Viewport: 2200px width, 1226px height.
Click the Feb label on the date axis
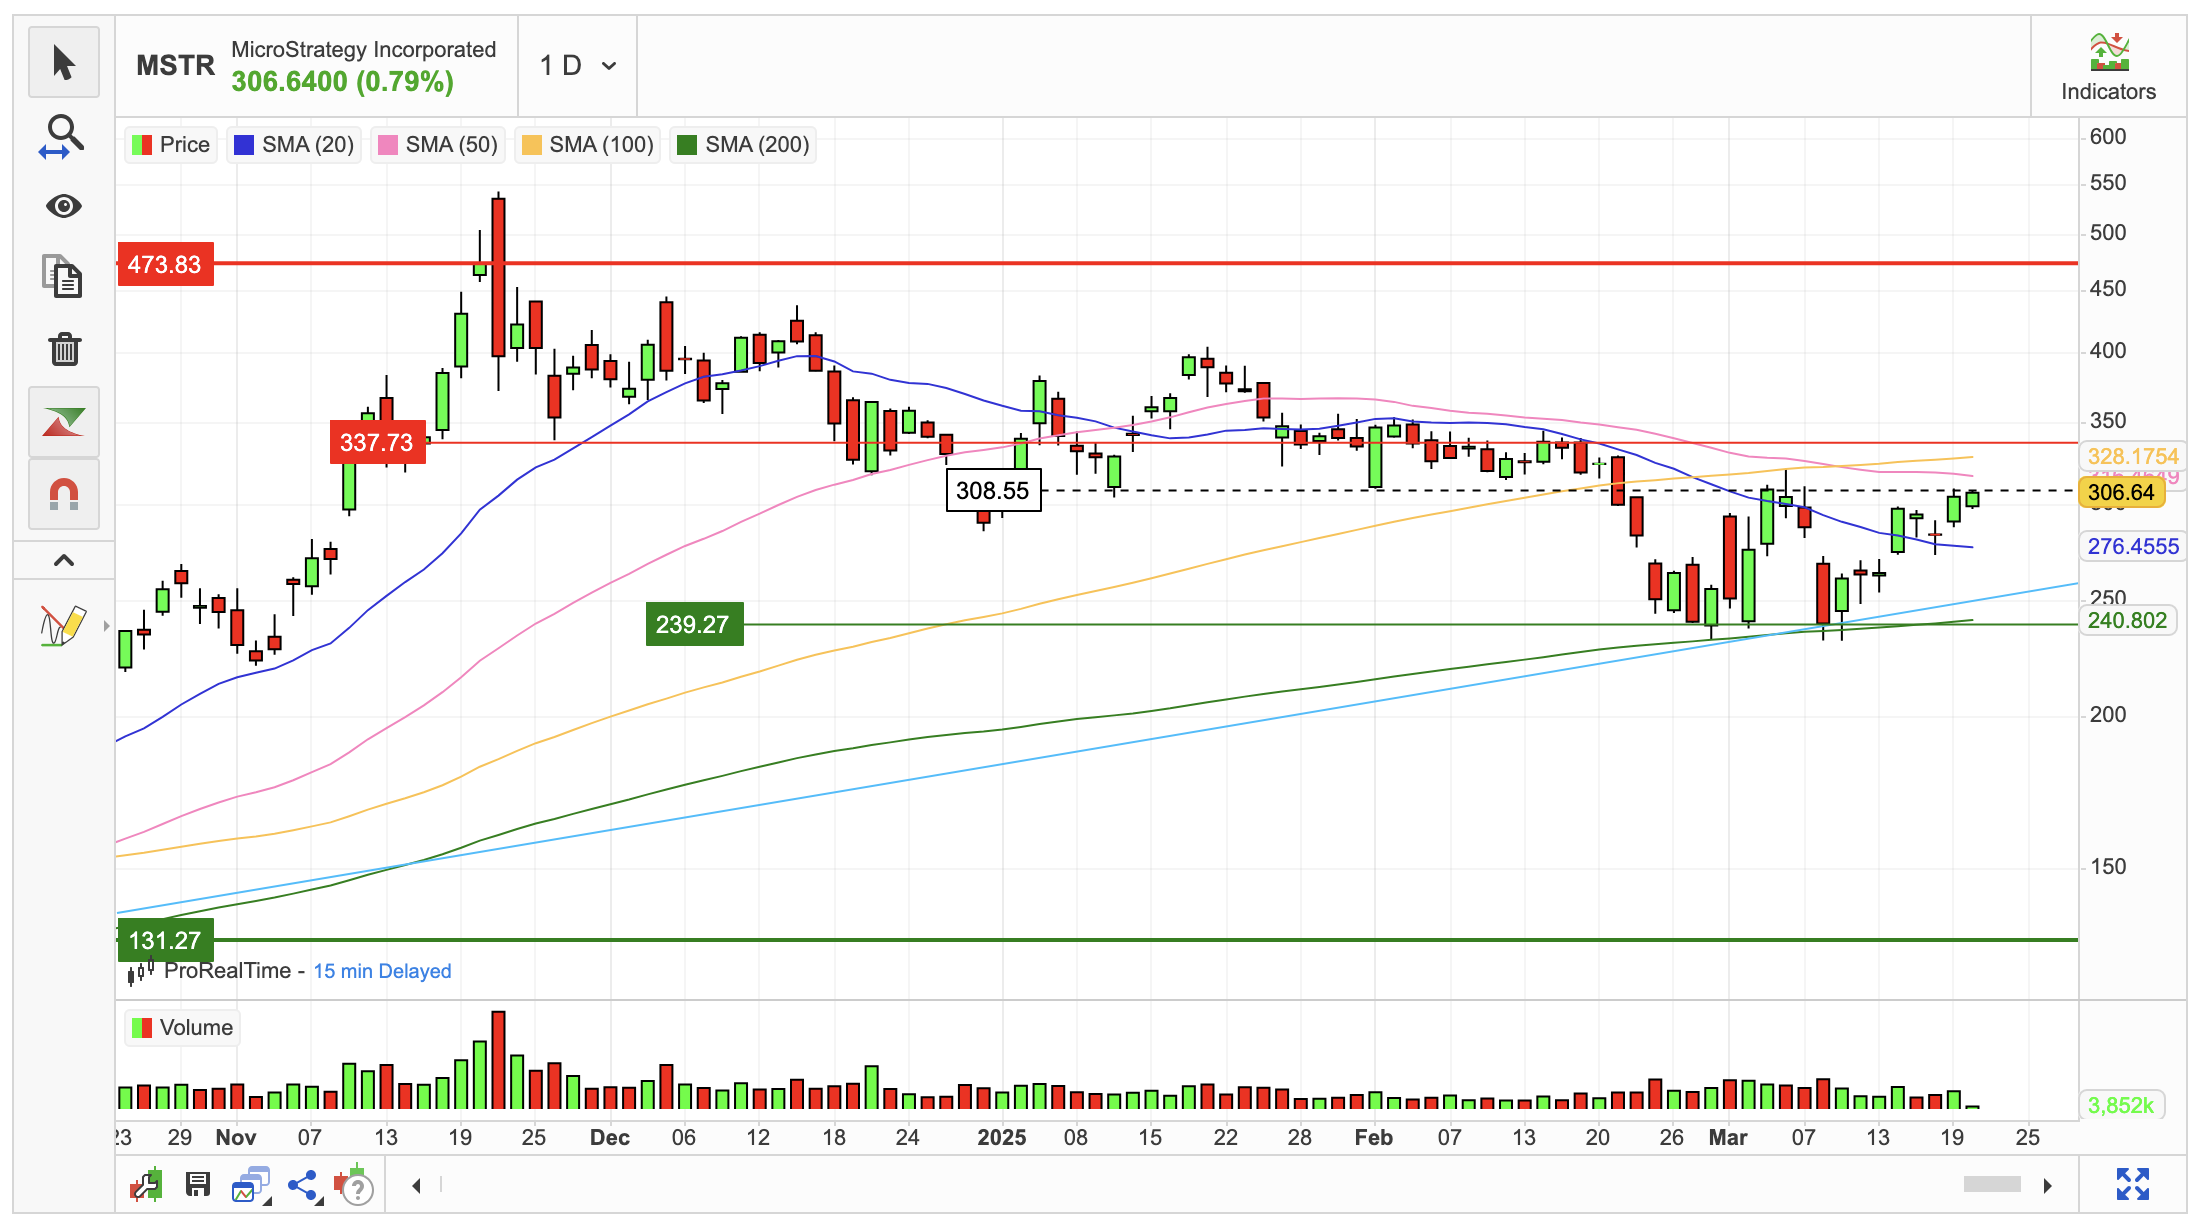(x=1374, y=1137)
